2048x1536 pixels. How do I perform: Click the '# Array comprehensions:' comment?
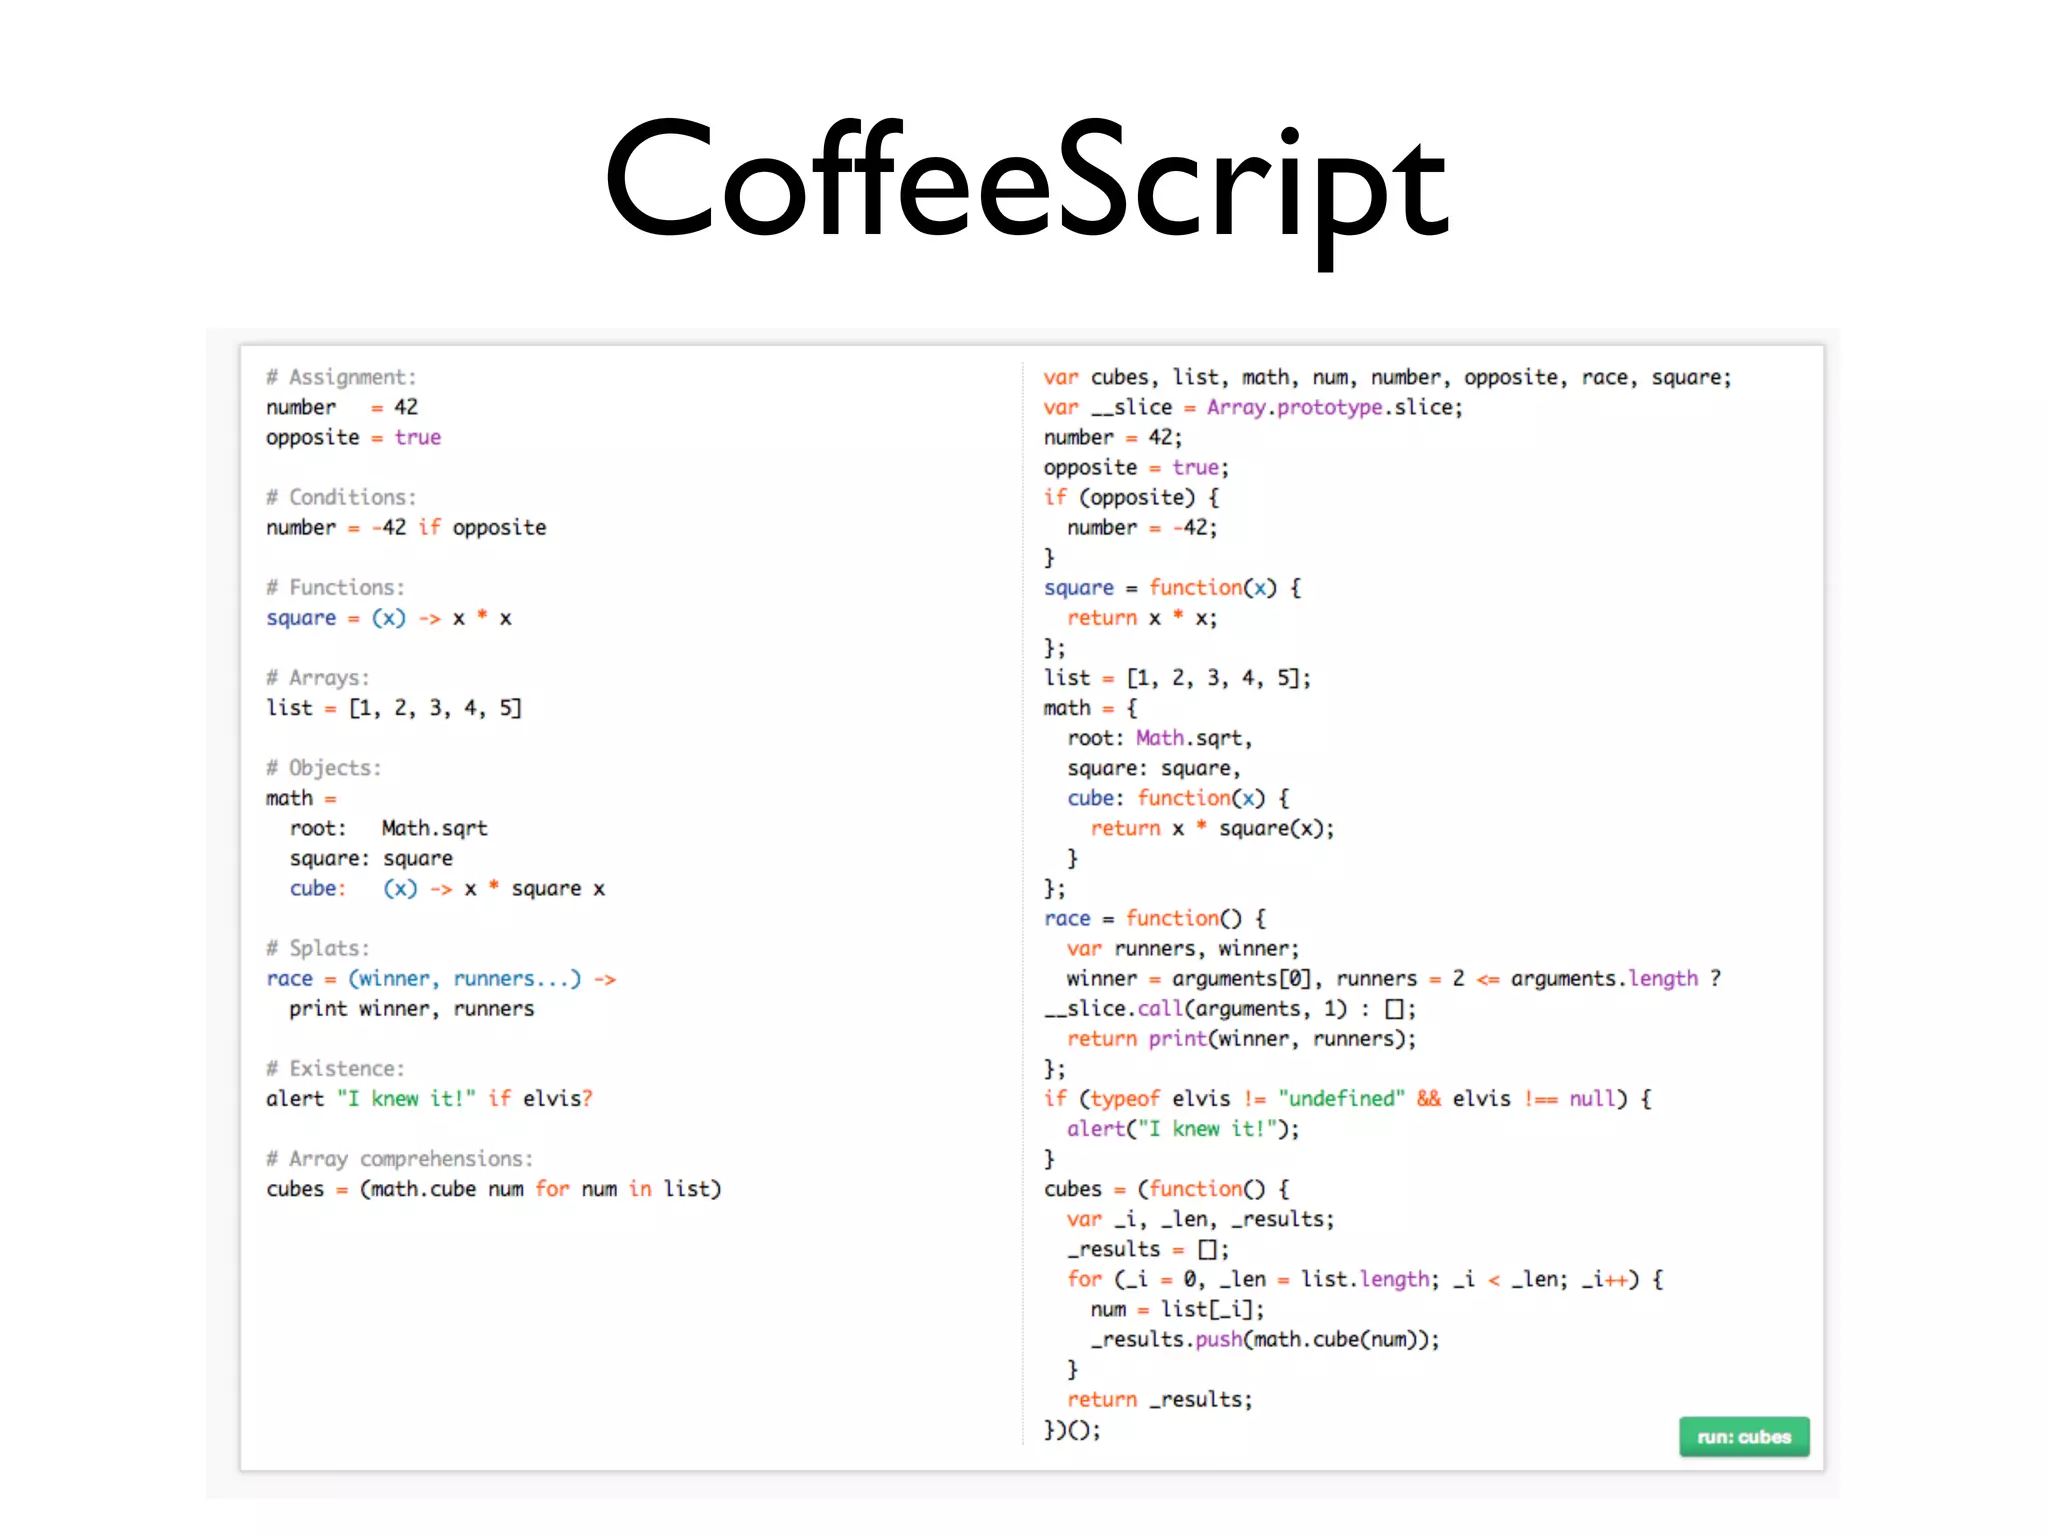tap(400, 1158)
